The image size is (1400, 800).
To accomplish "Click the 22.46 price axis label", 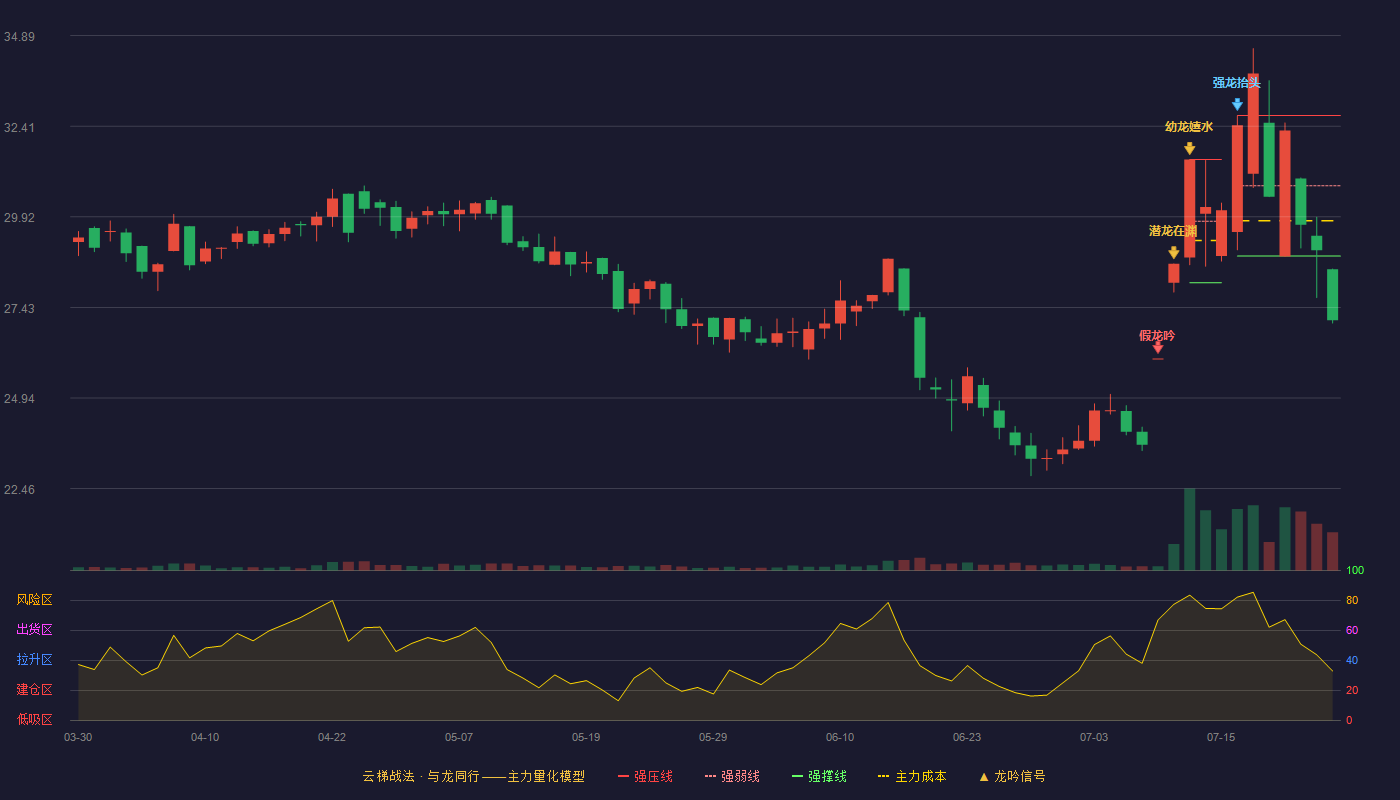I will coord(19,490).
